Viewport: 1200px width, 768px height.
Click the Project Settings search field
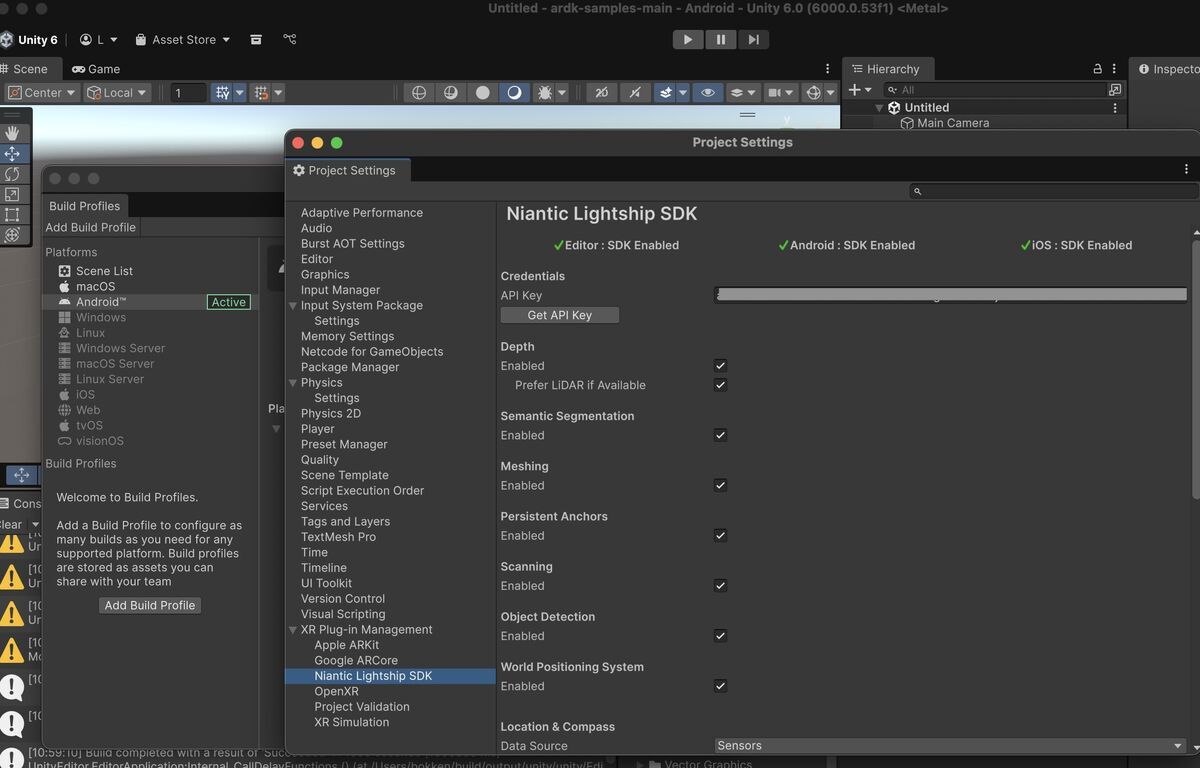point(1053,191)
